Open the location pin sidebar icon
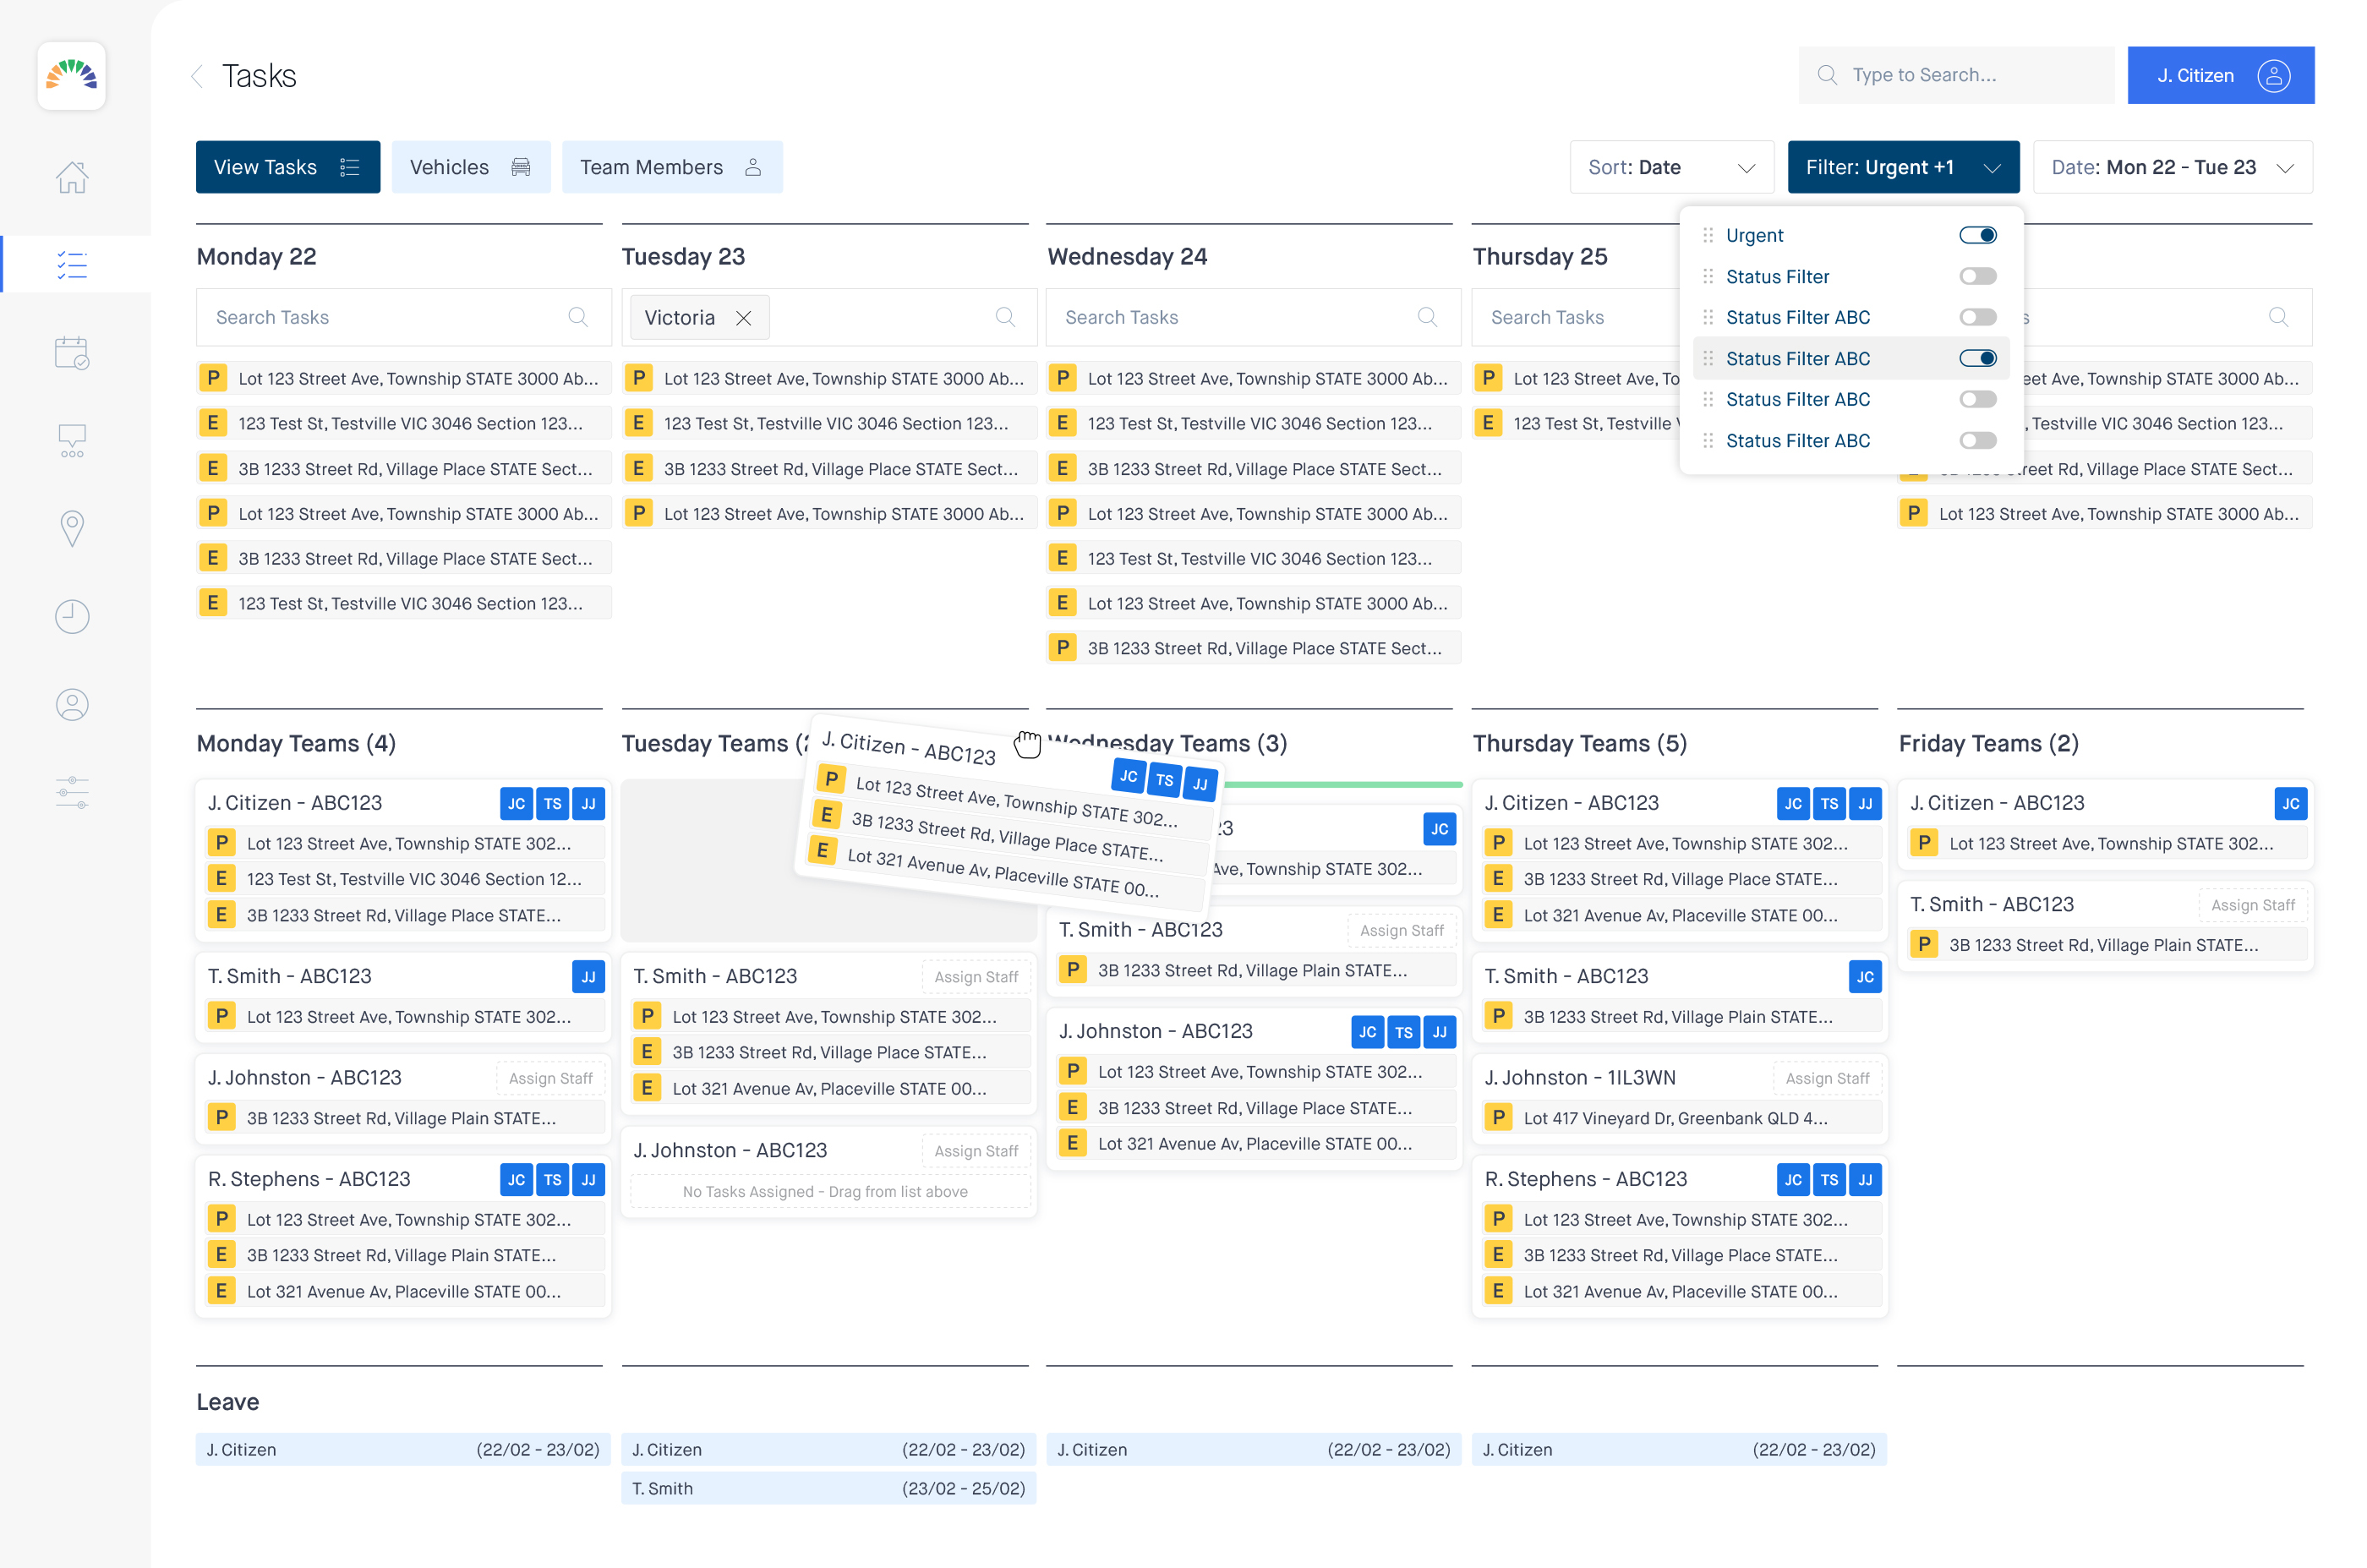2367x1568 pixels. click(x=72, y=528)
